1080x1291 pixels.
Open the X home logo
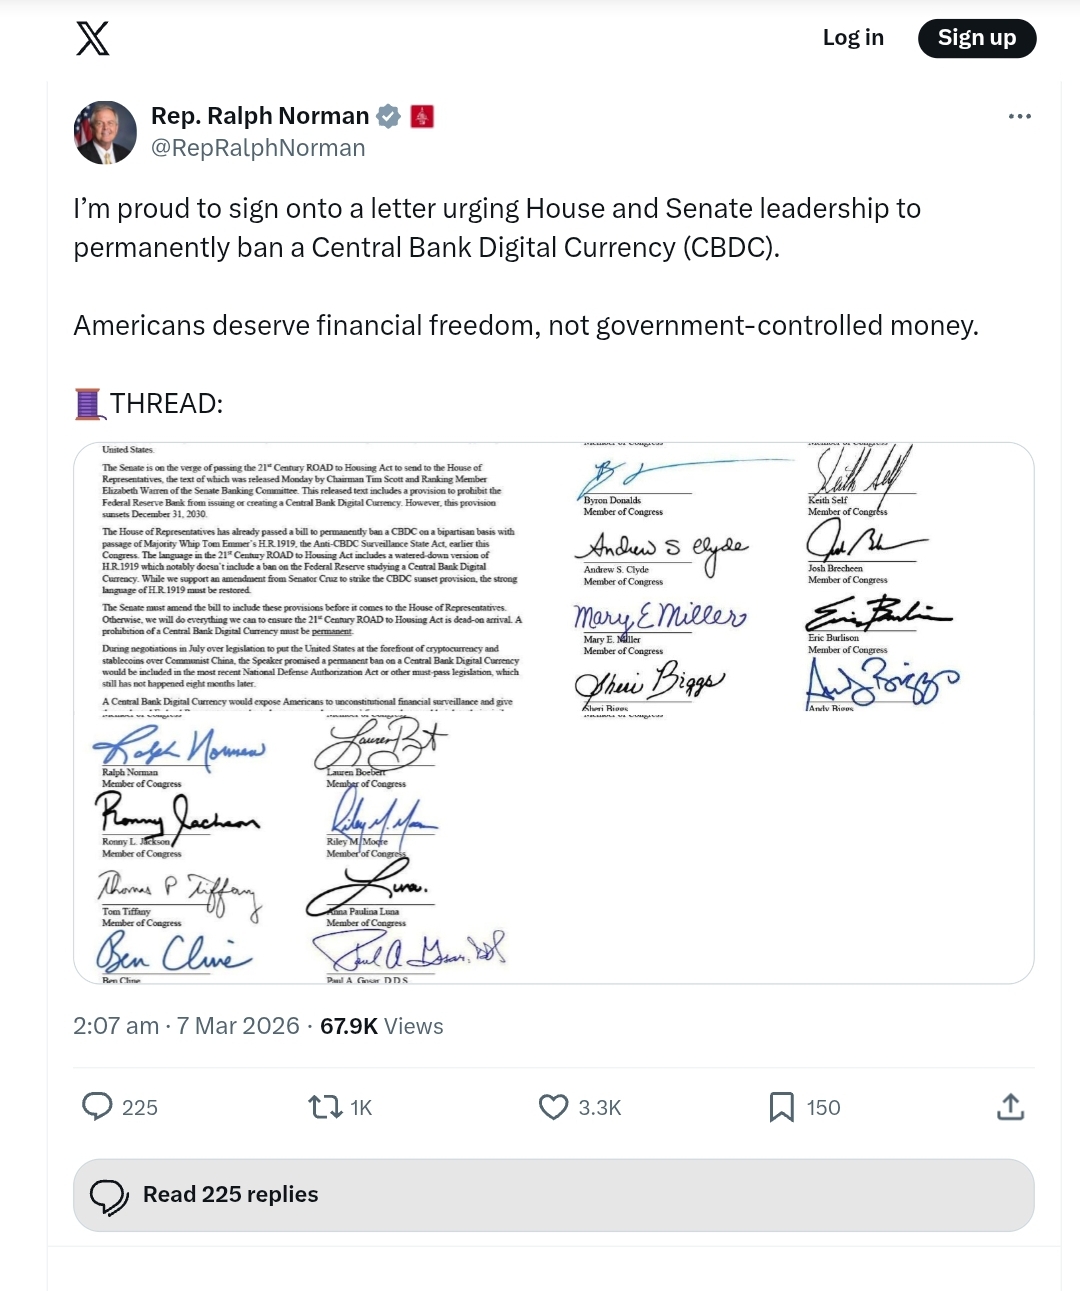92,38
